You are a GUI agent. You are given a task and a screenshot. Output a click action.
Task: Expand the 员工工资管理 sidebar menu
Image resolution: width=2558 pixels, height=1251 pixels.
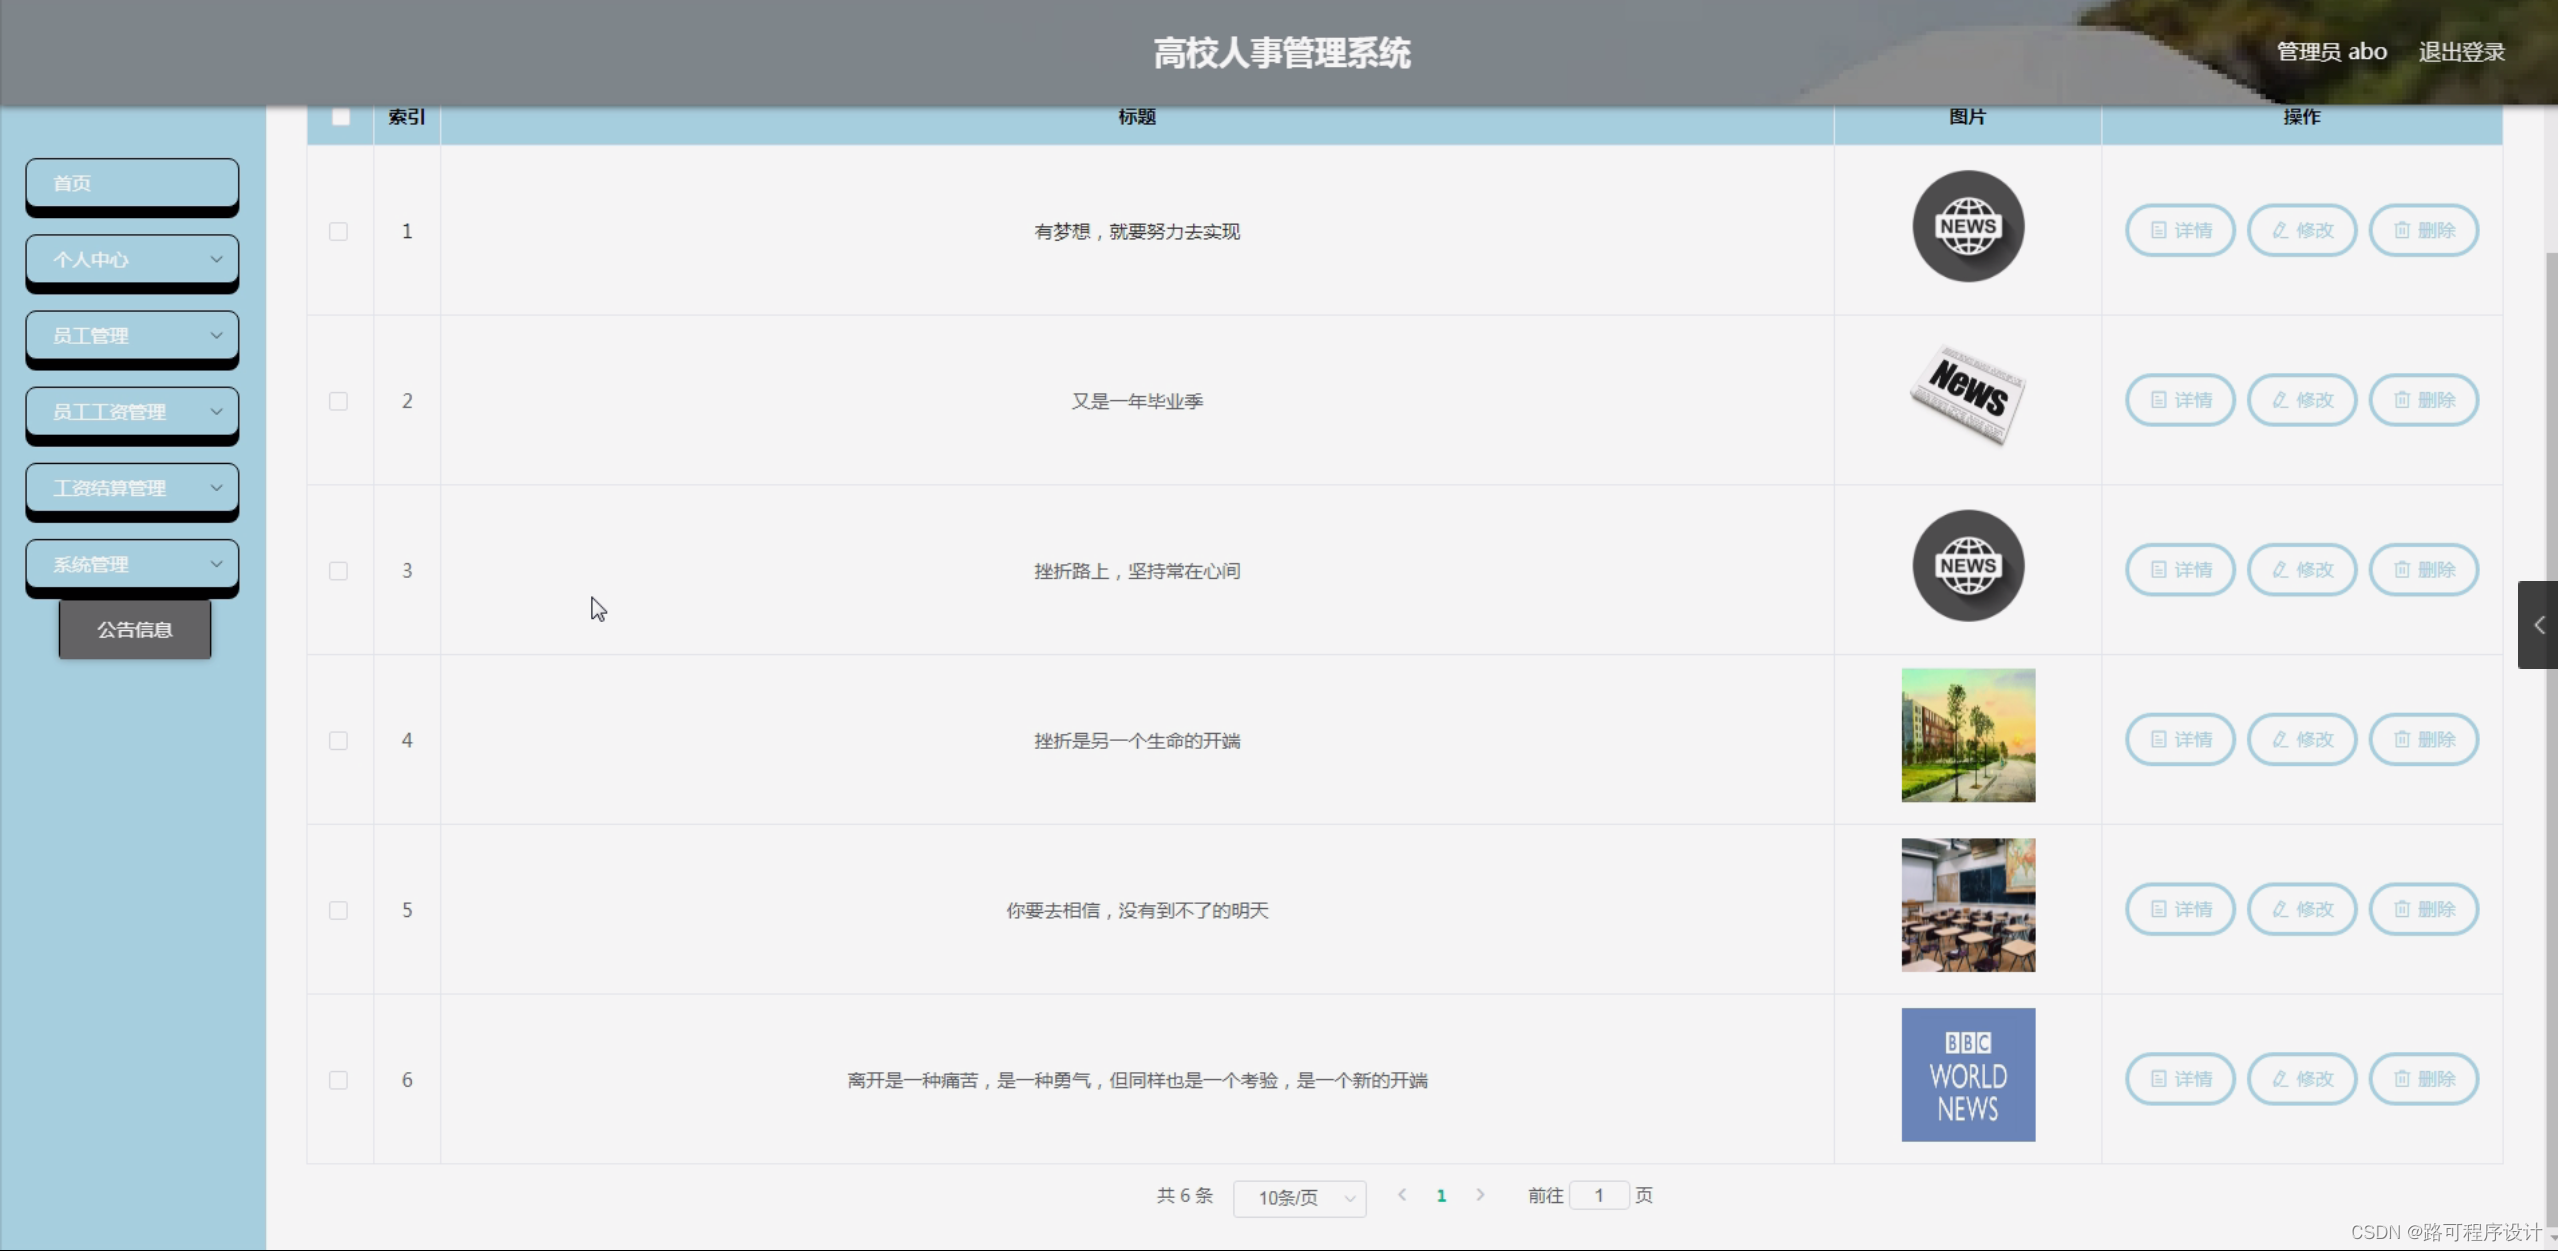(132, 412)
